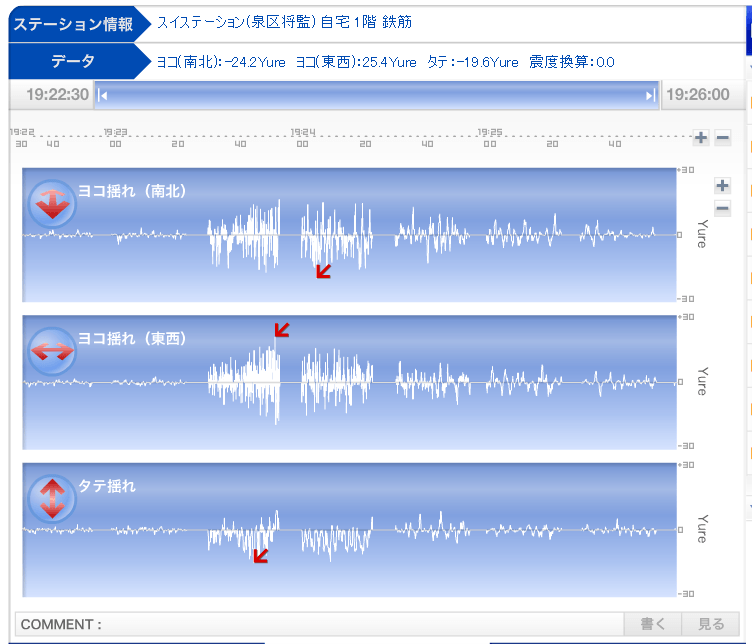Click the ヨコ(東西):25.4Yure value
The width and height of the screenshot is (752, 644).
(x=356, y=62)
